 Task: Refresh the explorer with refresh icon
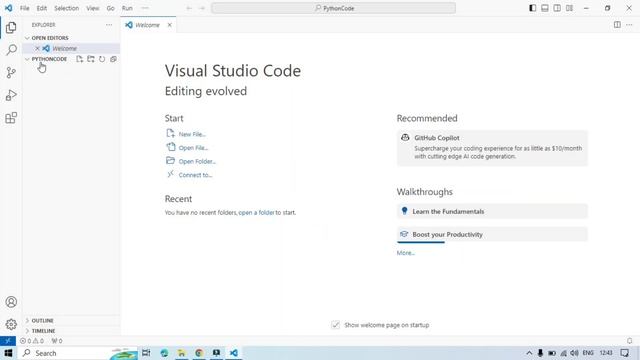[102, 59]
